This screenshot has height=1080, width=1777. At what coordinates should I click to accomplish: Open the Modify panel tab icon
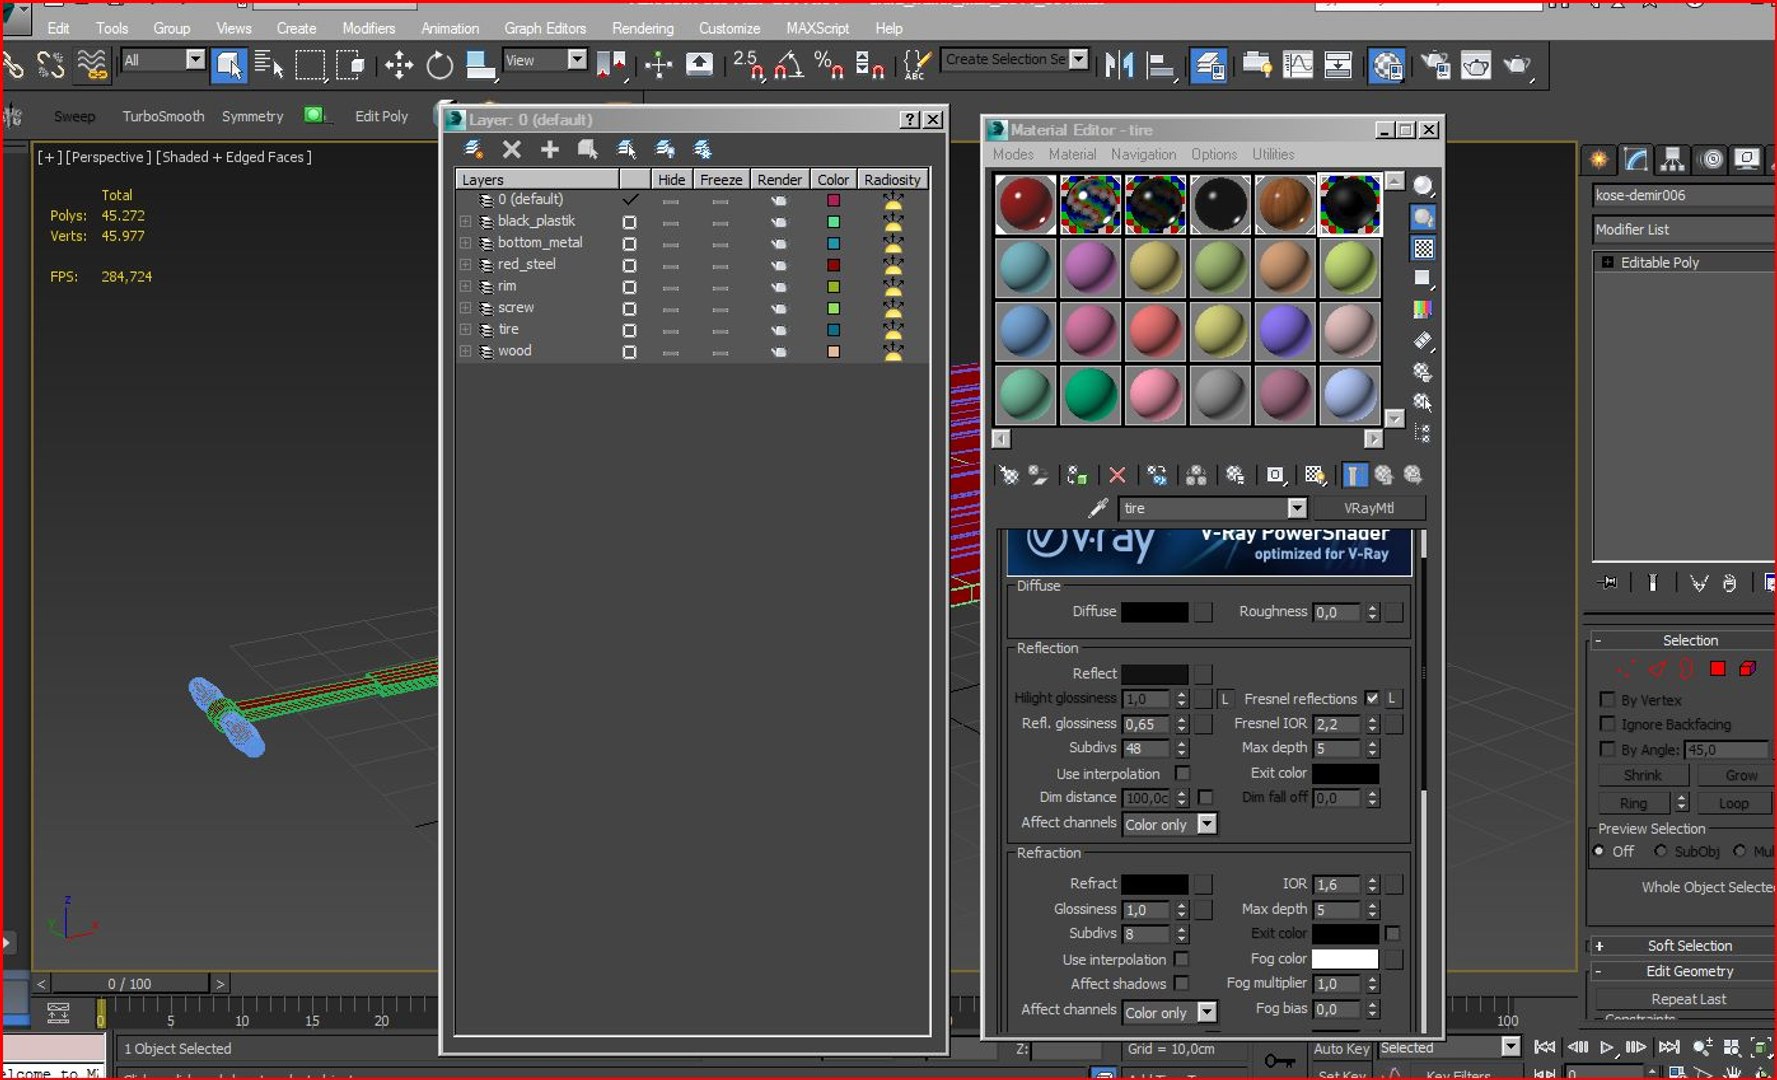[x=1636, y=160]
